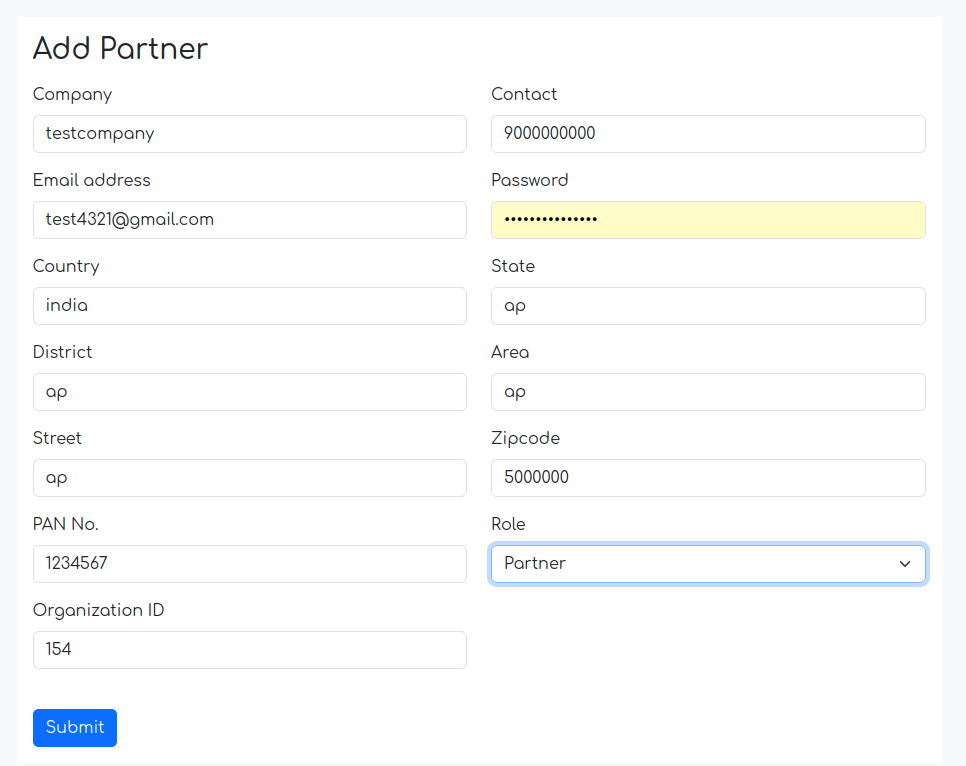Open the Role dropdown showing Partner
The image size is (966, 766).
(x=708, y=564)
